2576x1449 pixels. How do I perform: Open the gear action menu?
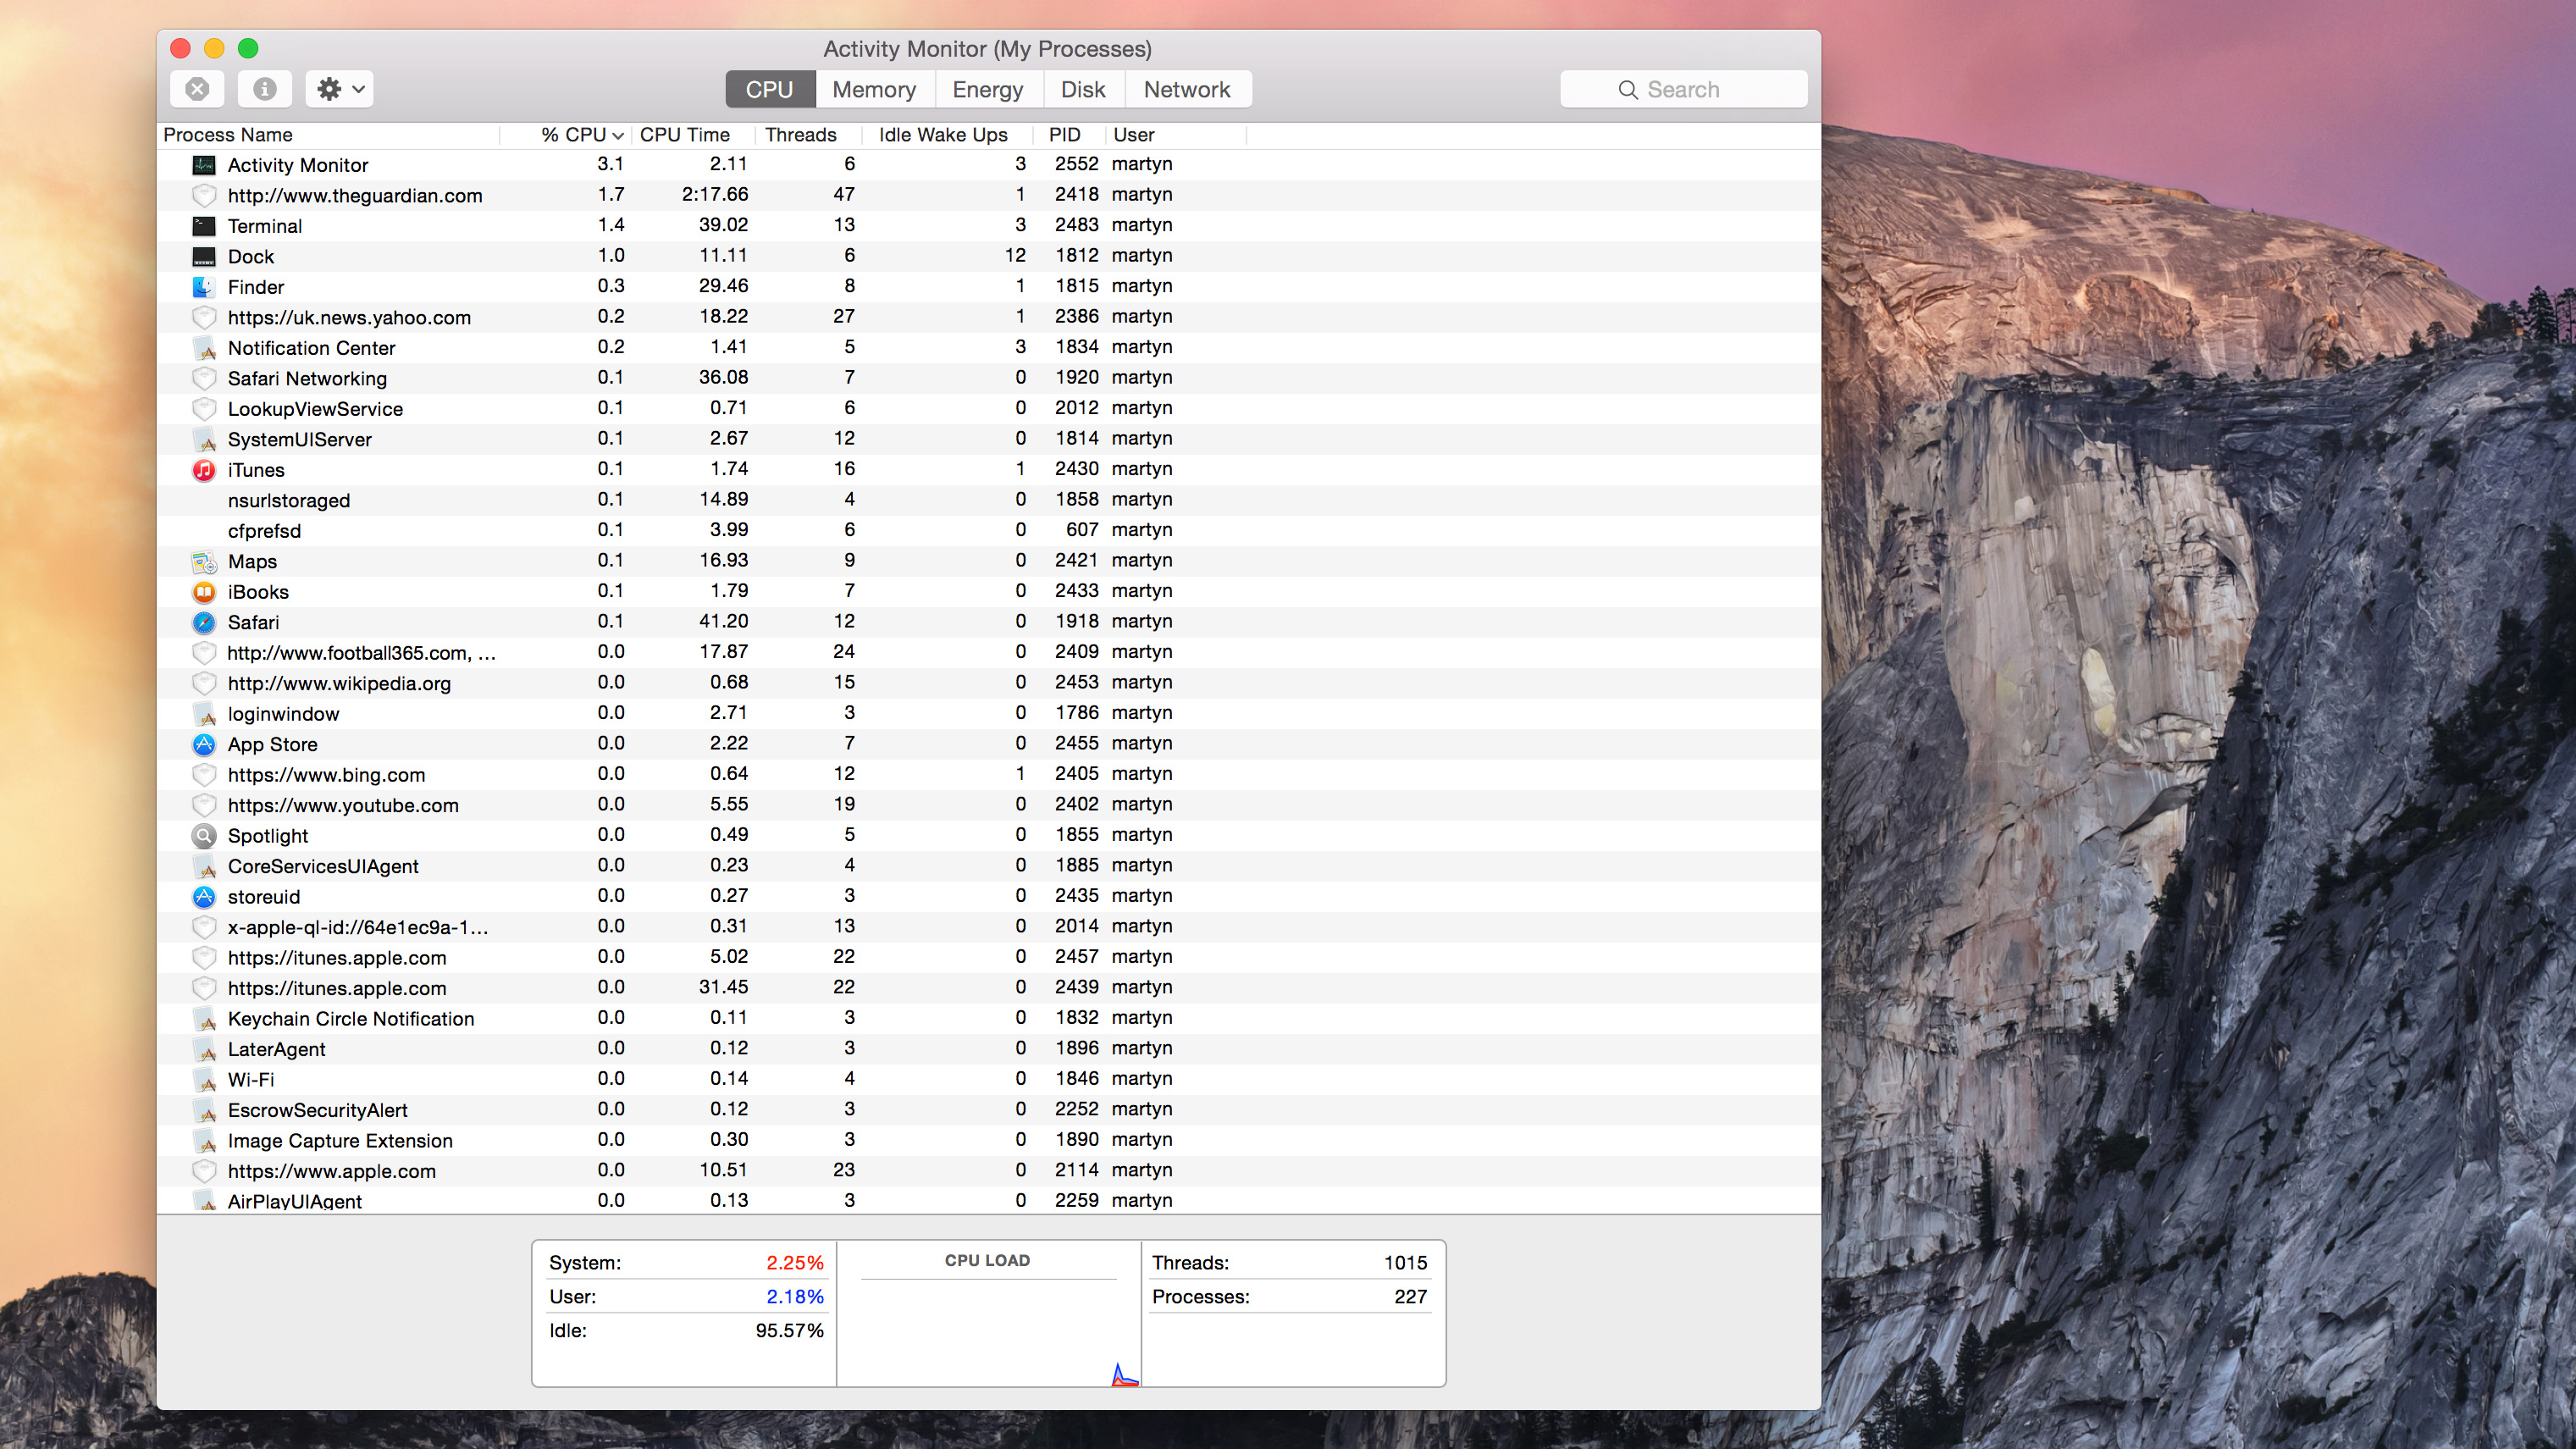(x=340, y=89)
